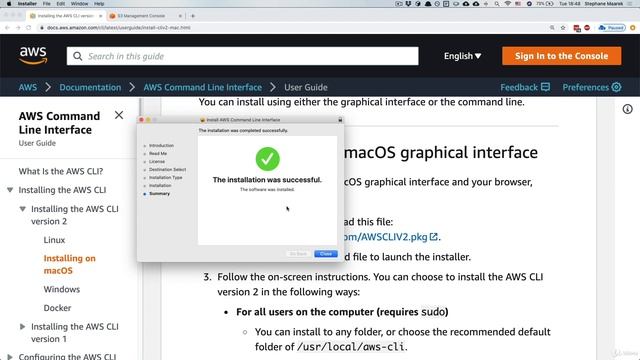Click the Stephane Maarek user name in the menu bar
Viewport: 640px width, 360px height.
[604, 4]
